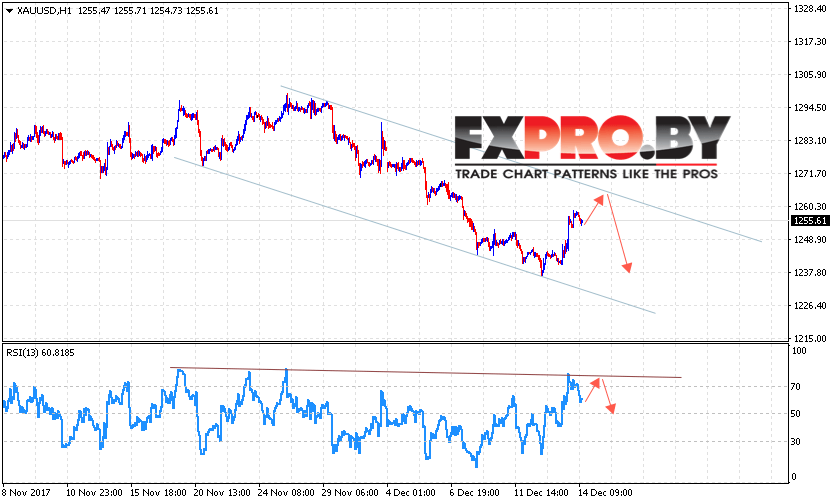Select the RSI scale value 100
This screenshot has height=504, width=831.
point(799,350)
